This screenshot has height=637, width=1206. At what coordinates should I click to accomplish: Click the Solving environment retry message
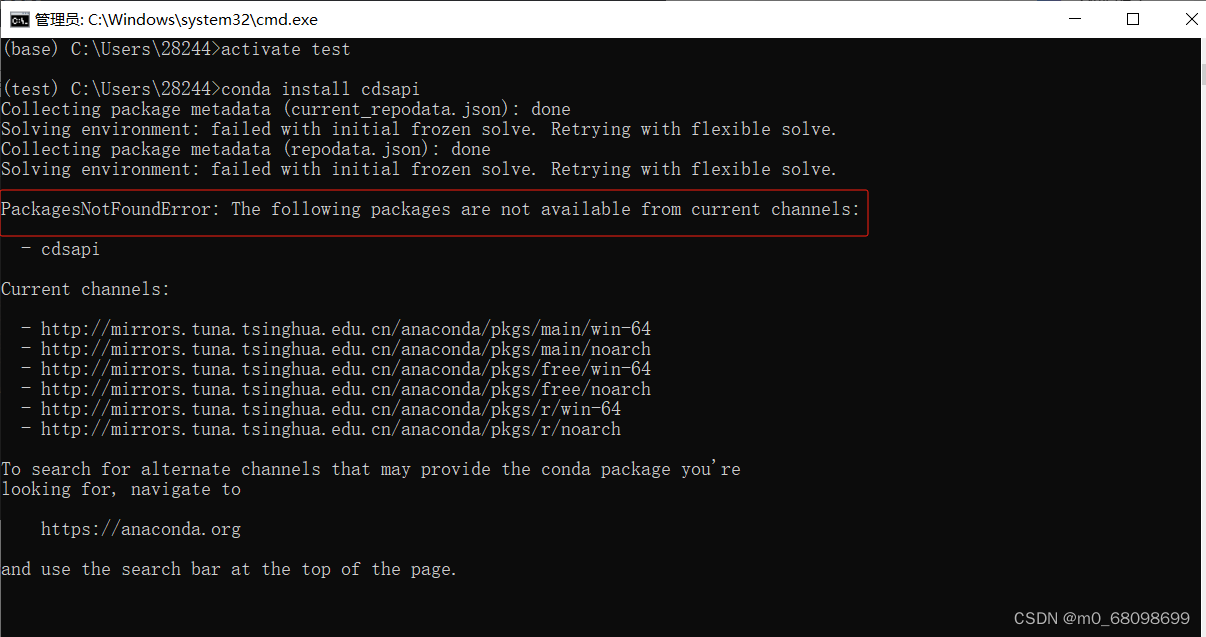pos(420,128)
